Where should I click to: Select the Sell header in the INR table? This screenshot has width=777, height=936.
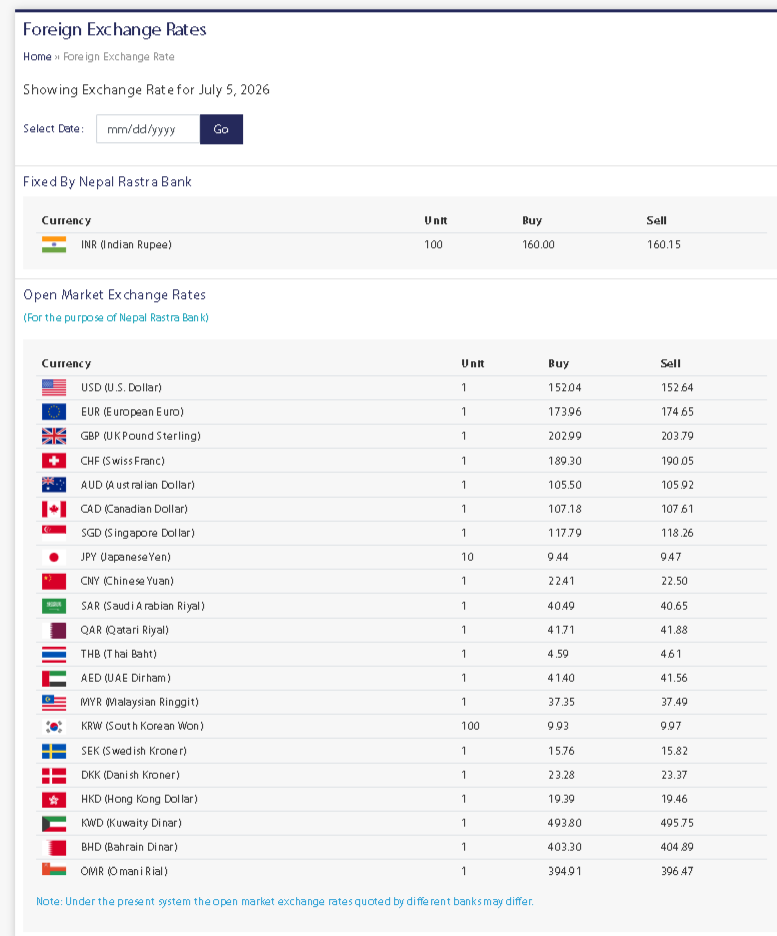pyautogui.click(x=656, y=220)
